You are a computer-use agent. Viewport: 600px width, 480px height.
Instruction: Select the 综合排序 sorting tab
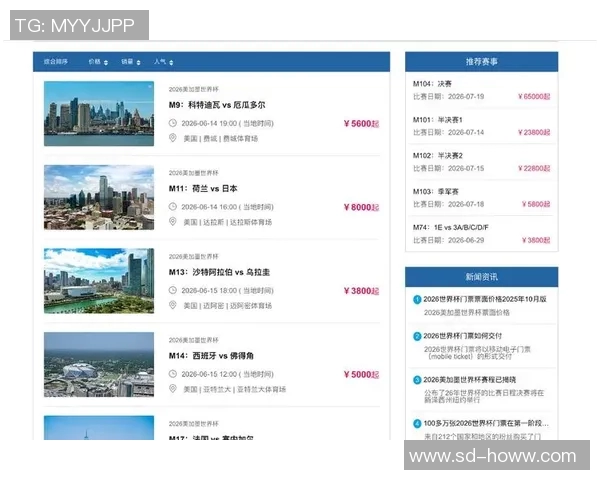pyautogui.click(x=56, y=62)
